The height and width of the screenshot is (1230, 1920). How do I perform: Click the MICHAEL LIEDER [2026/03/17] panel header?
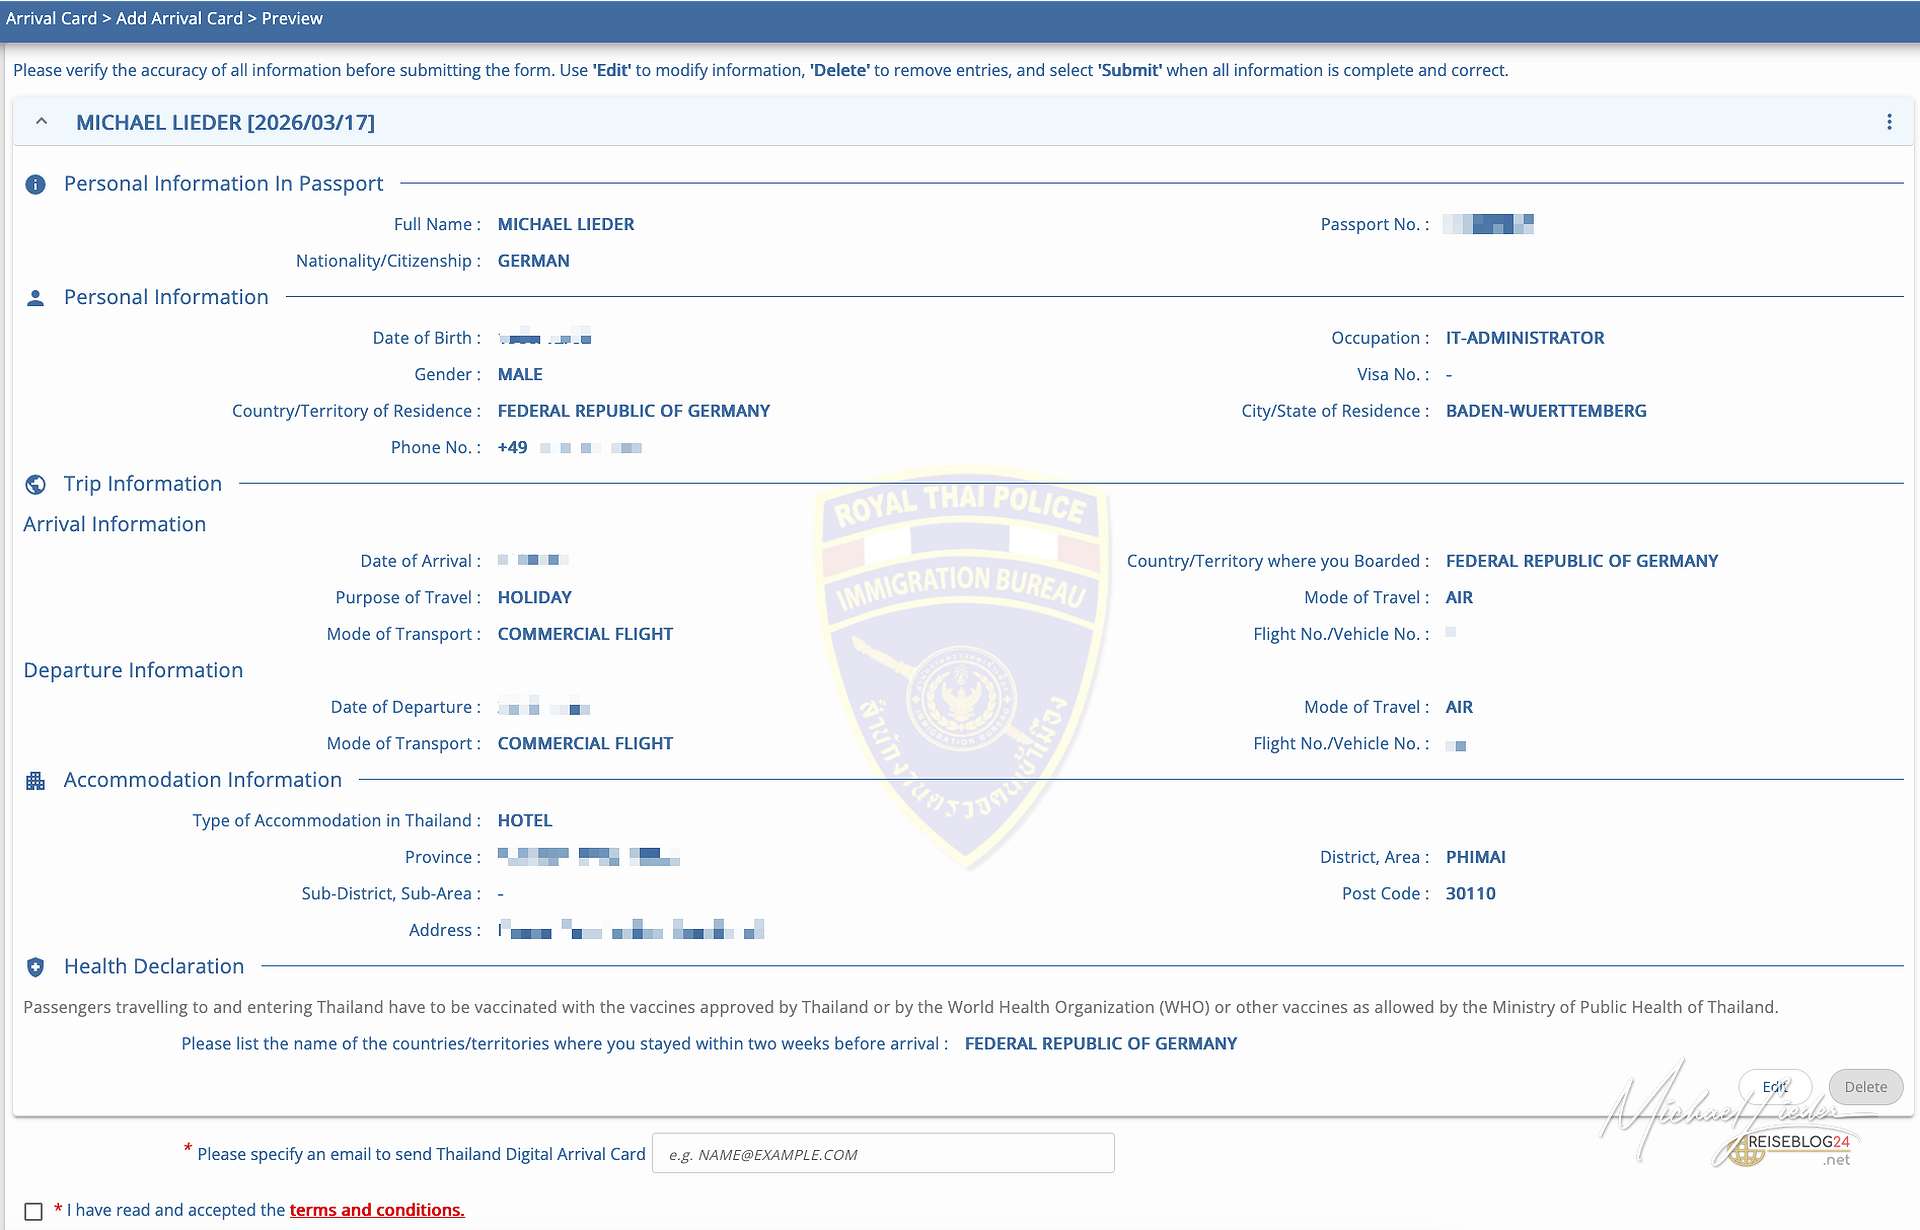click(225, 122)
